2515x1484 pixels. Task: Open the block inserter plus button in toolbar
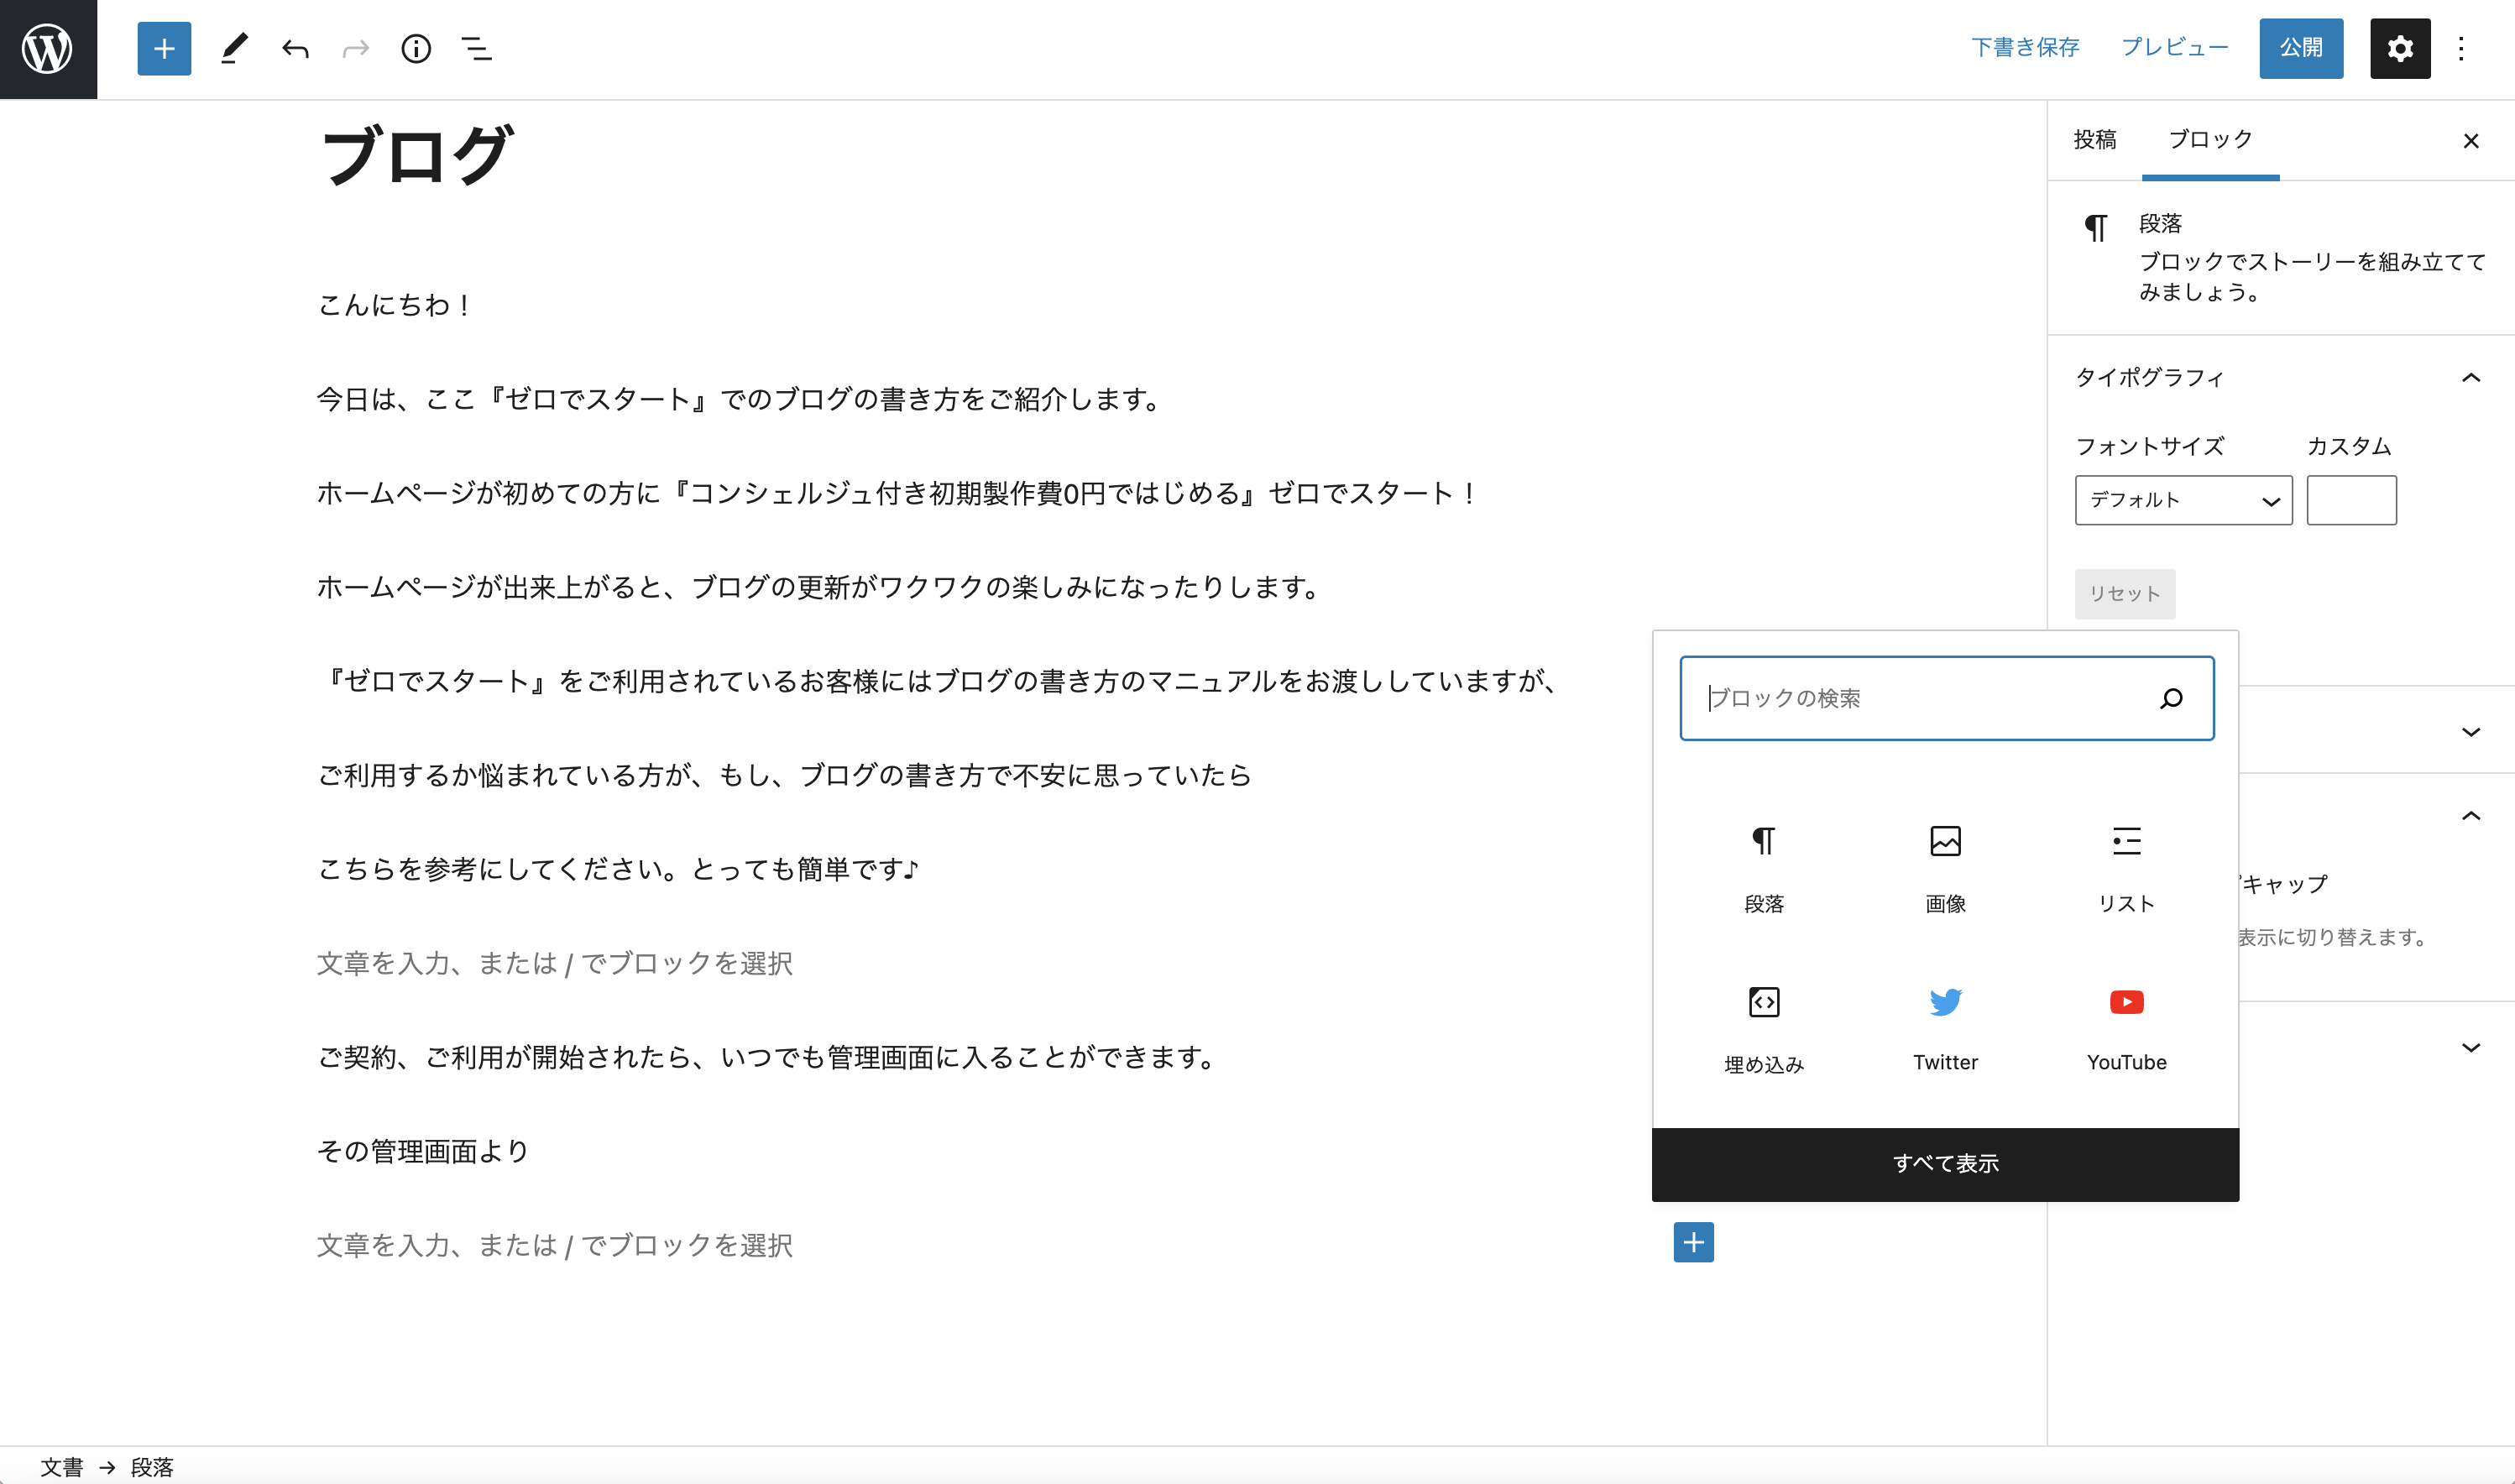pos(164,48)
